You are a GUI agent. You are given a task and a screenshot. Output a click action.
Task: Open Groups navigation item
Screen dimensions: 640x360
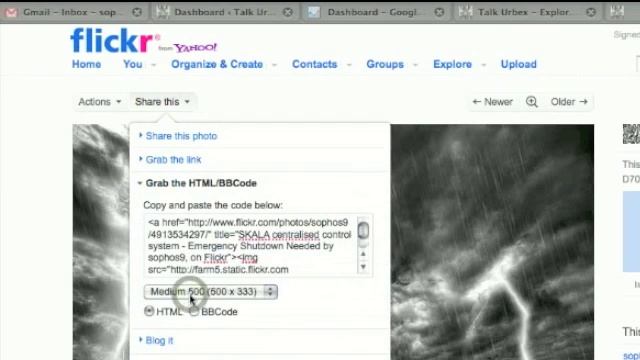[x=385, y=64]
